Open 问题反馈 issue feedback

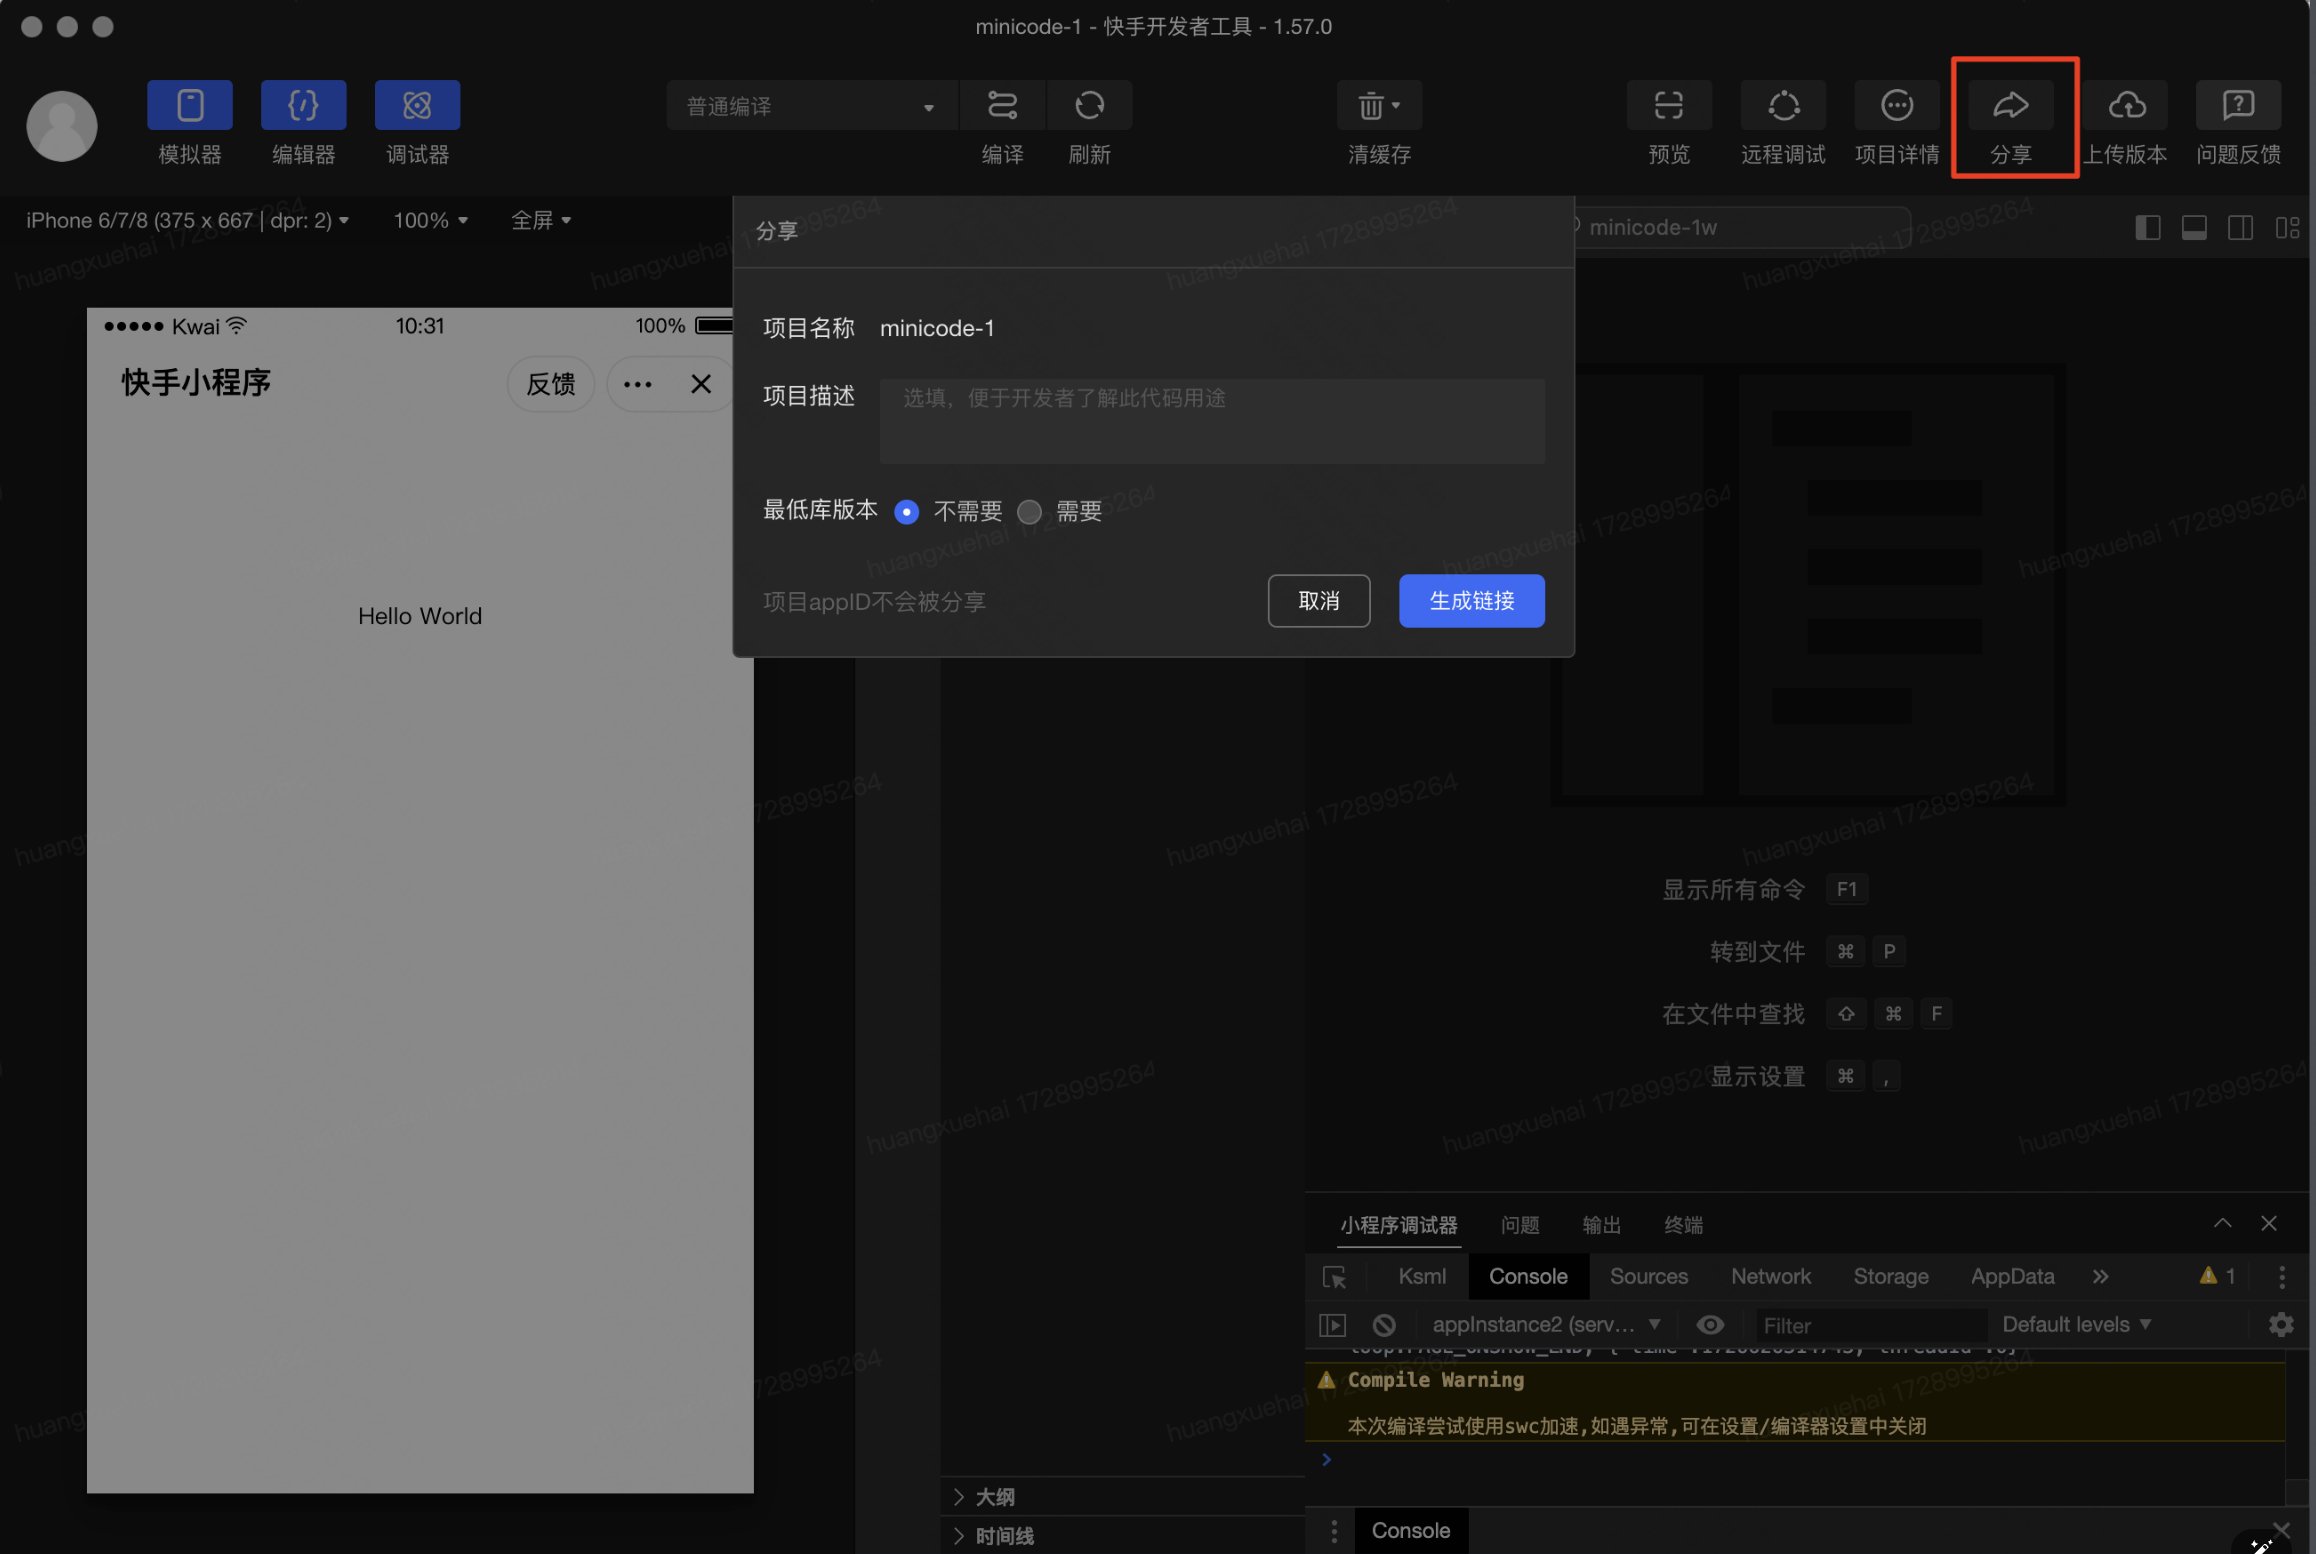(x=2238, y=105)
